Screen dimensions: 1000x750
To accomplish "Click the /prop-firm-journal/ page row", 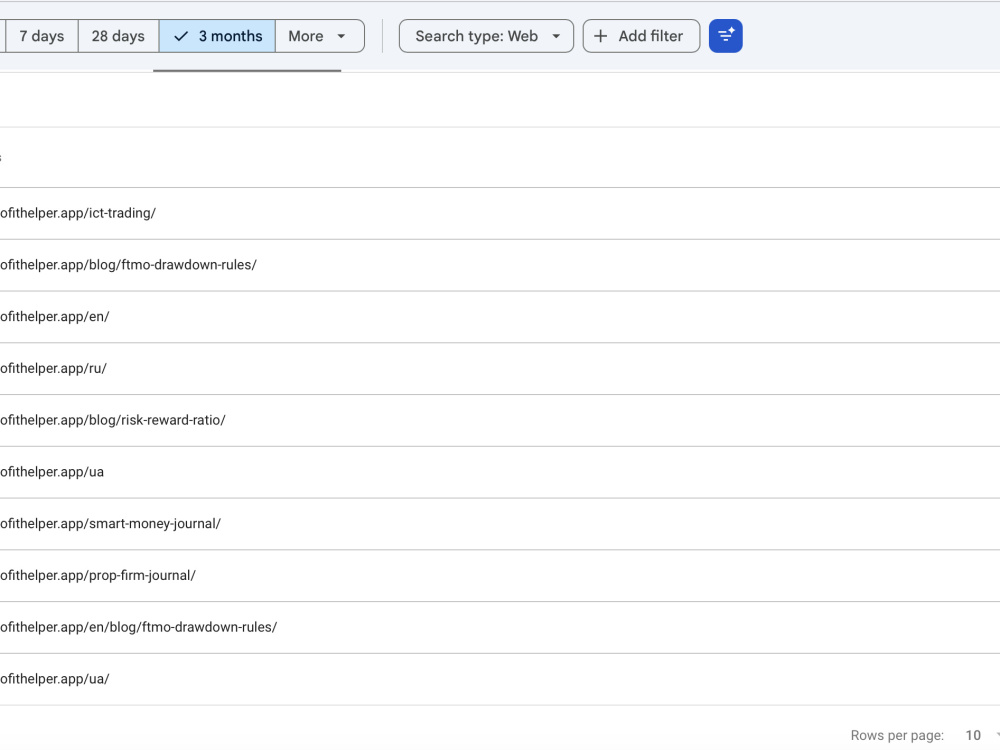I will (500, 575).
